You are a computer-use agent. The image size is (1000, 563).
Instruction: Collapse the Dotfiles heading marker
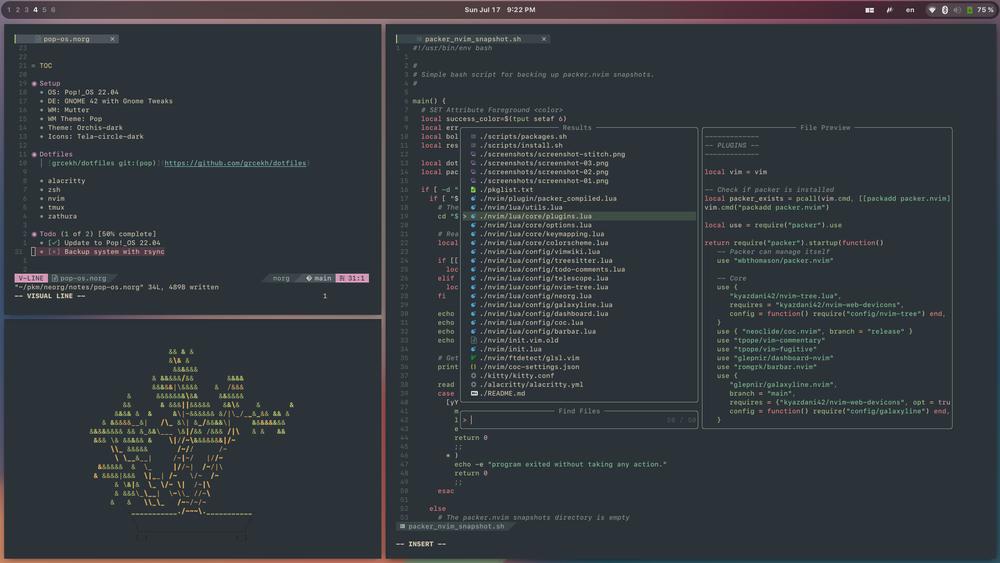(34, 154)
